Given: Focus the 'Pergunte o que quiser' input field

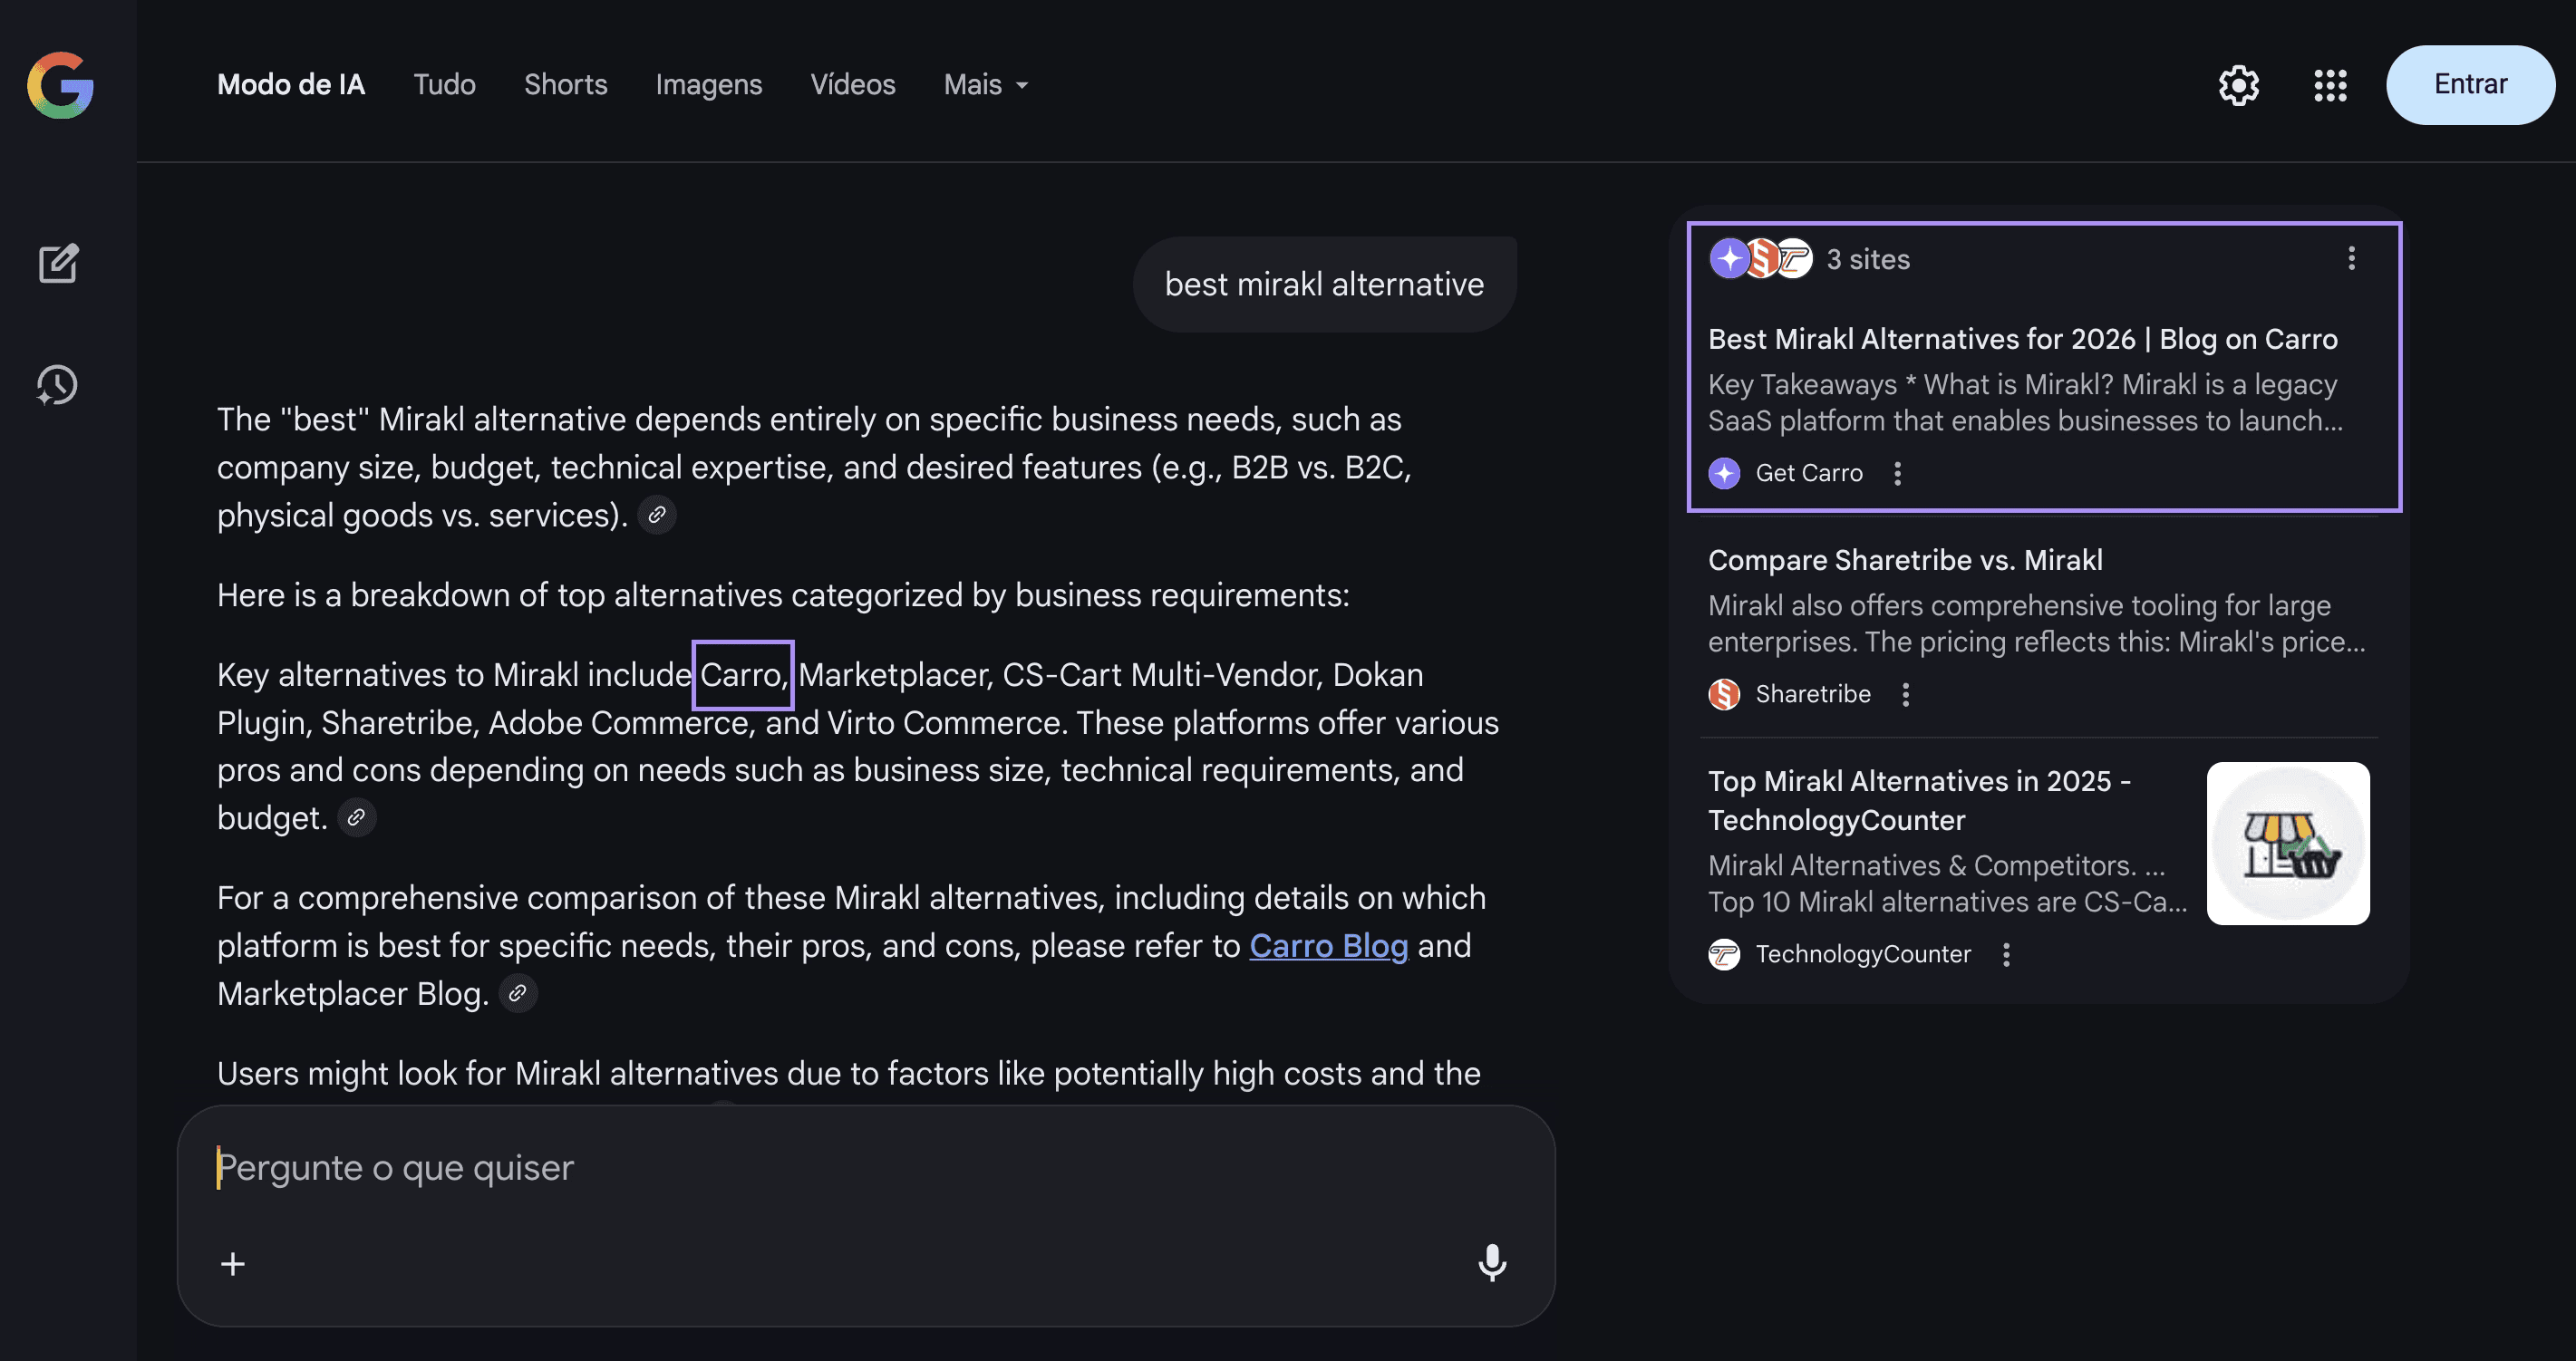Looking at the screenshot, I should tap(866, 1168).
